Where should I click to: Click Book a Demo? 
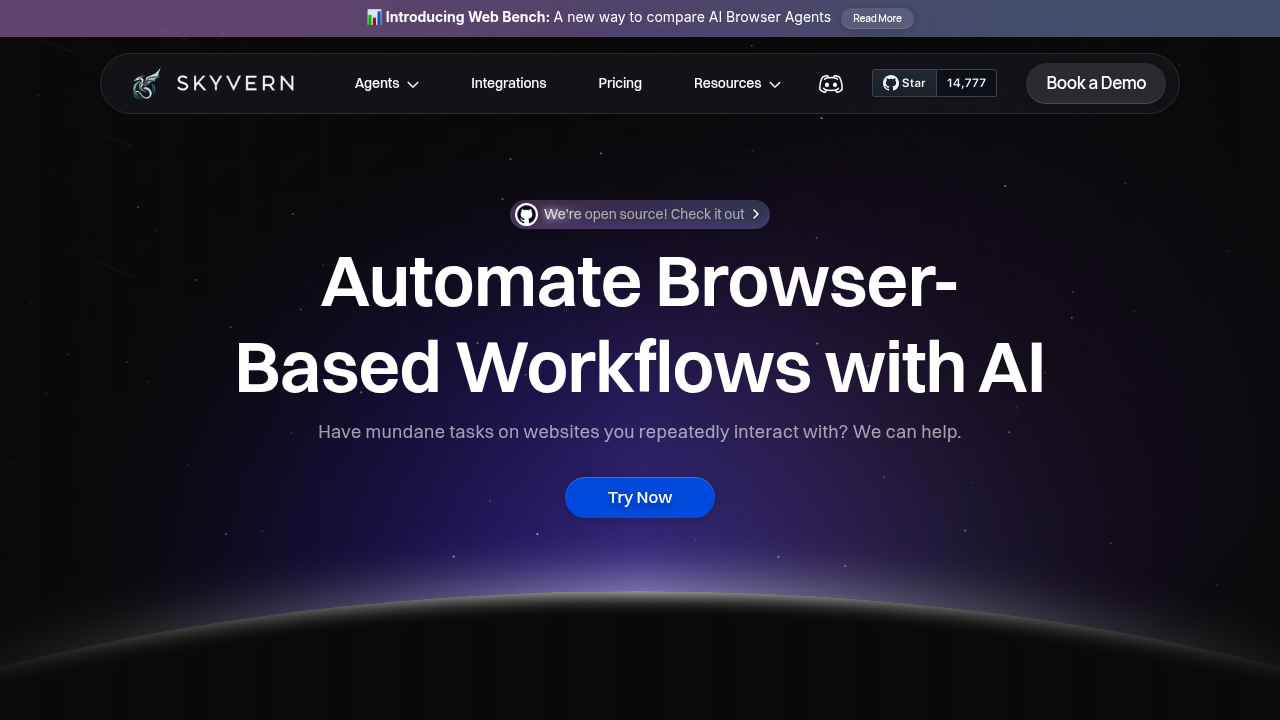[1095, 83]
